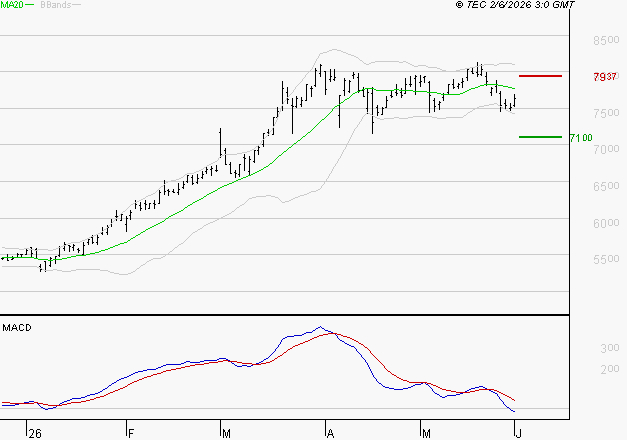Click the MACD panel title
Viewport: 627px width, 440px height.
pos(17,328)
